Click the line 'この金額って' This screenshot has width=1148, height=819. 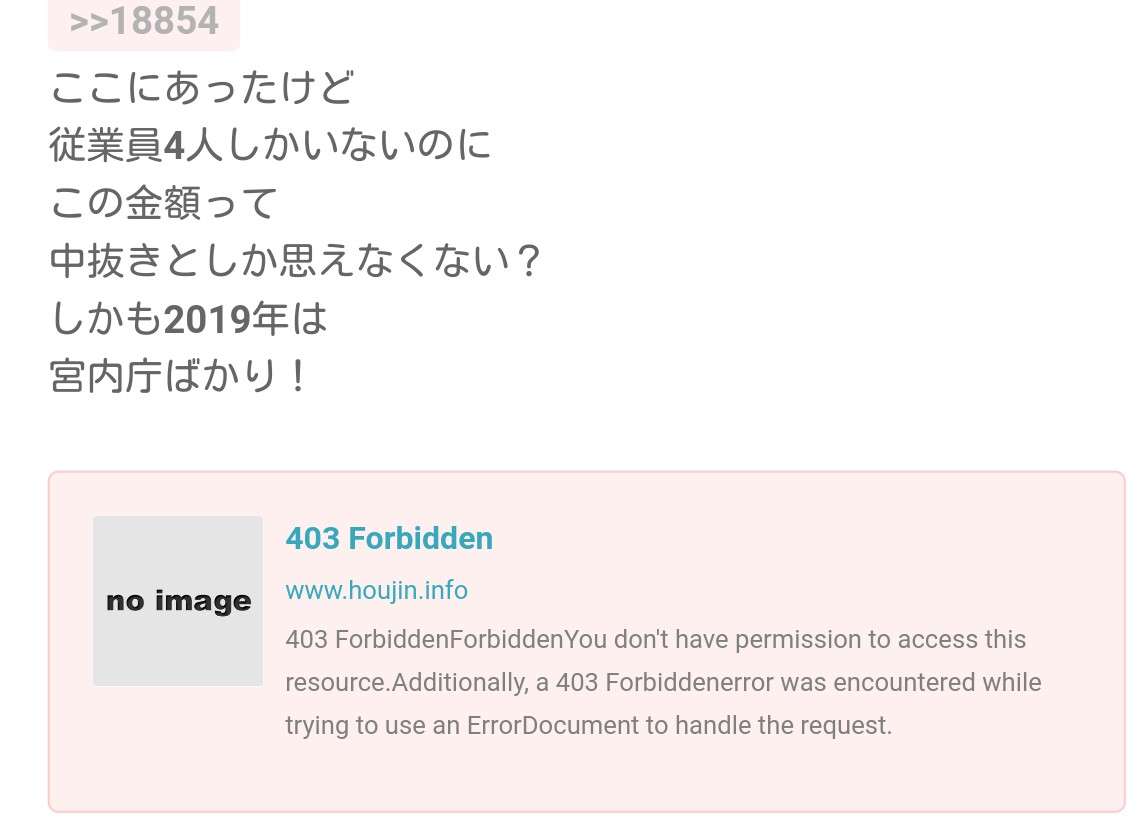click(x=164, y=202)
